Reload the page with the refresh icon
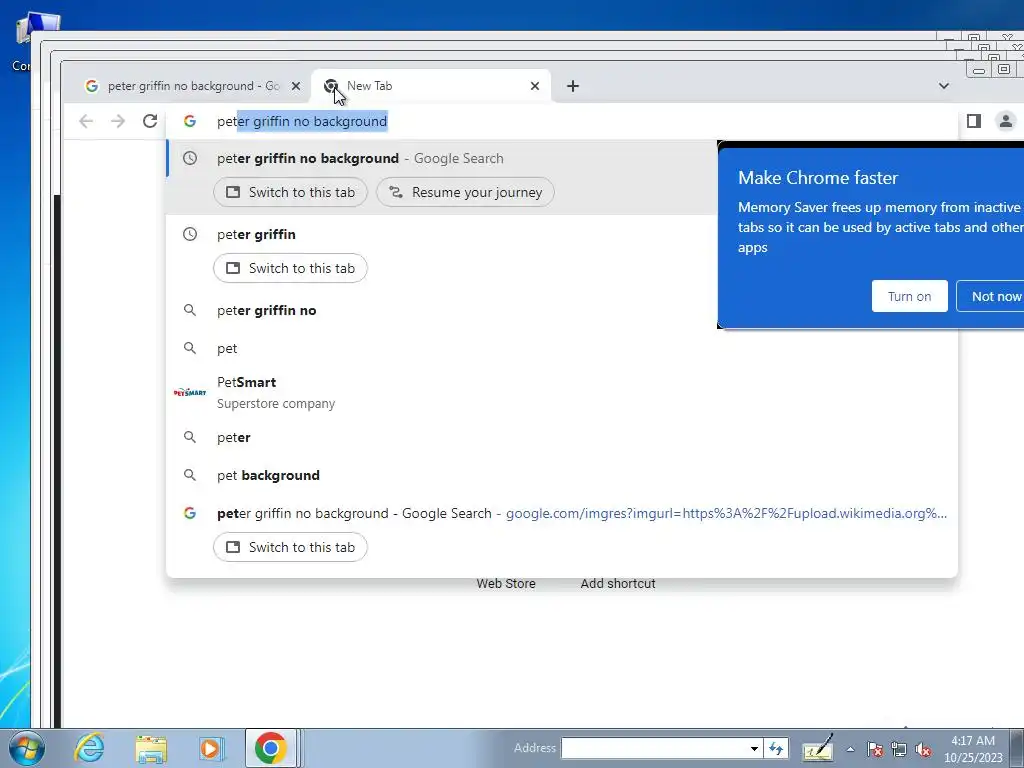Viewport: 1024px width, 768px height. pos(150,121)
